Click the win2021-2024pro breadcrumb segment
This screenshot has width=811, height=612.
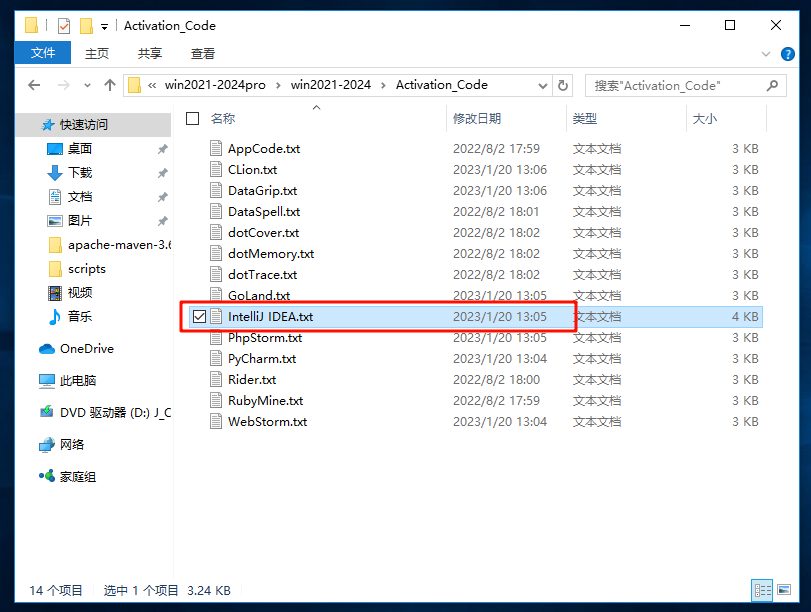tap(215, 85)
